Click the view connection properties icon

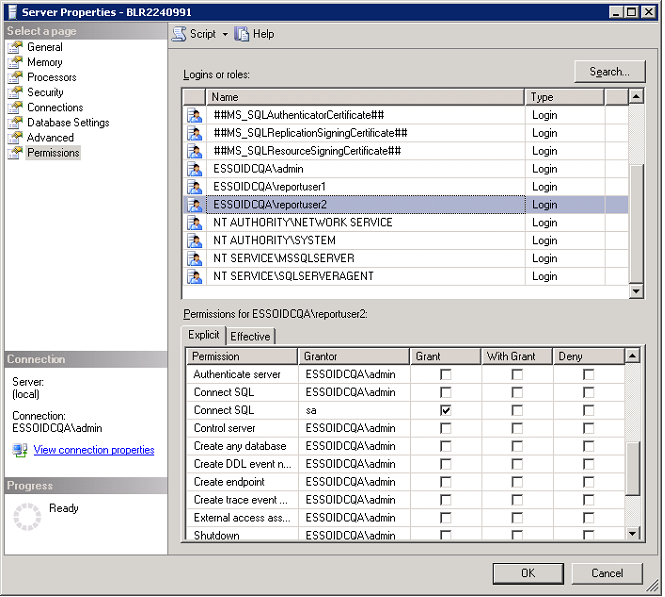pos(20,450)
